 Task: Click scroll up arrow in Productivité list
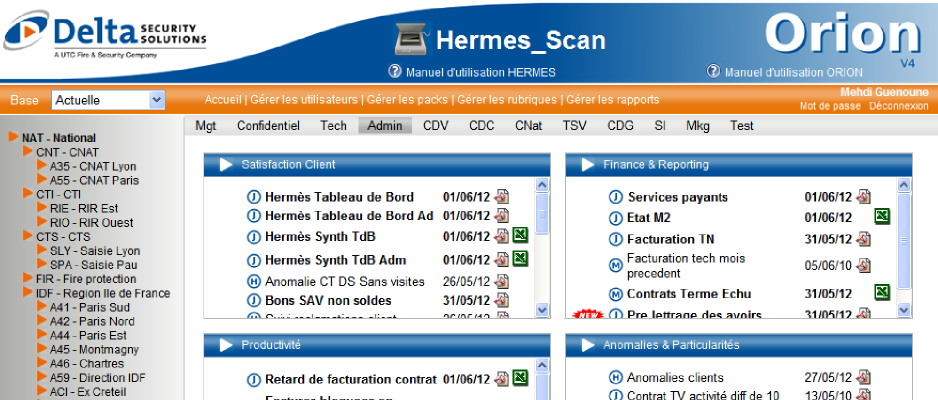[542, 365]
